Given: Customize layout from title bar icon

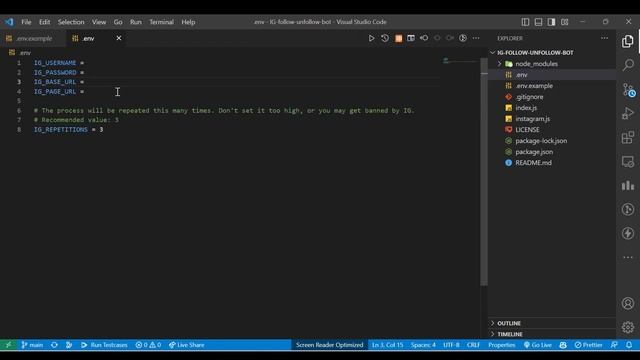Looking at the screenshot, I should point(564,22).
